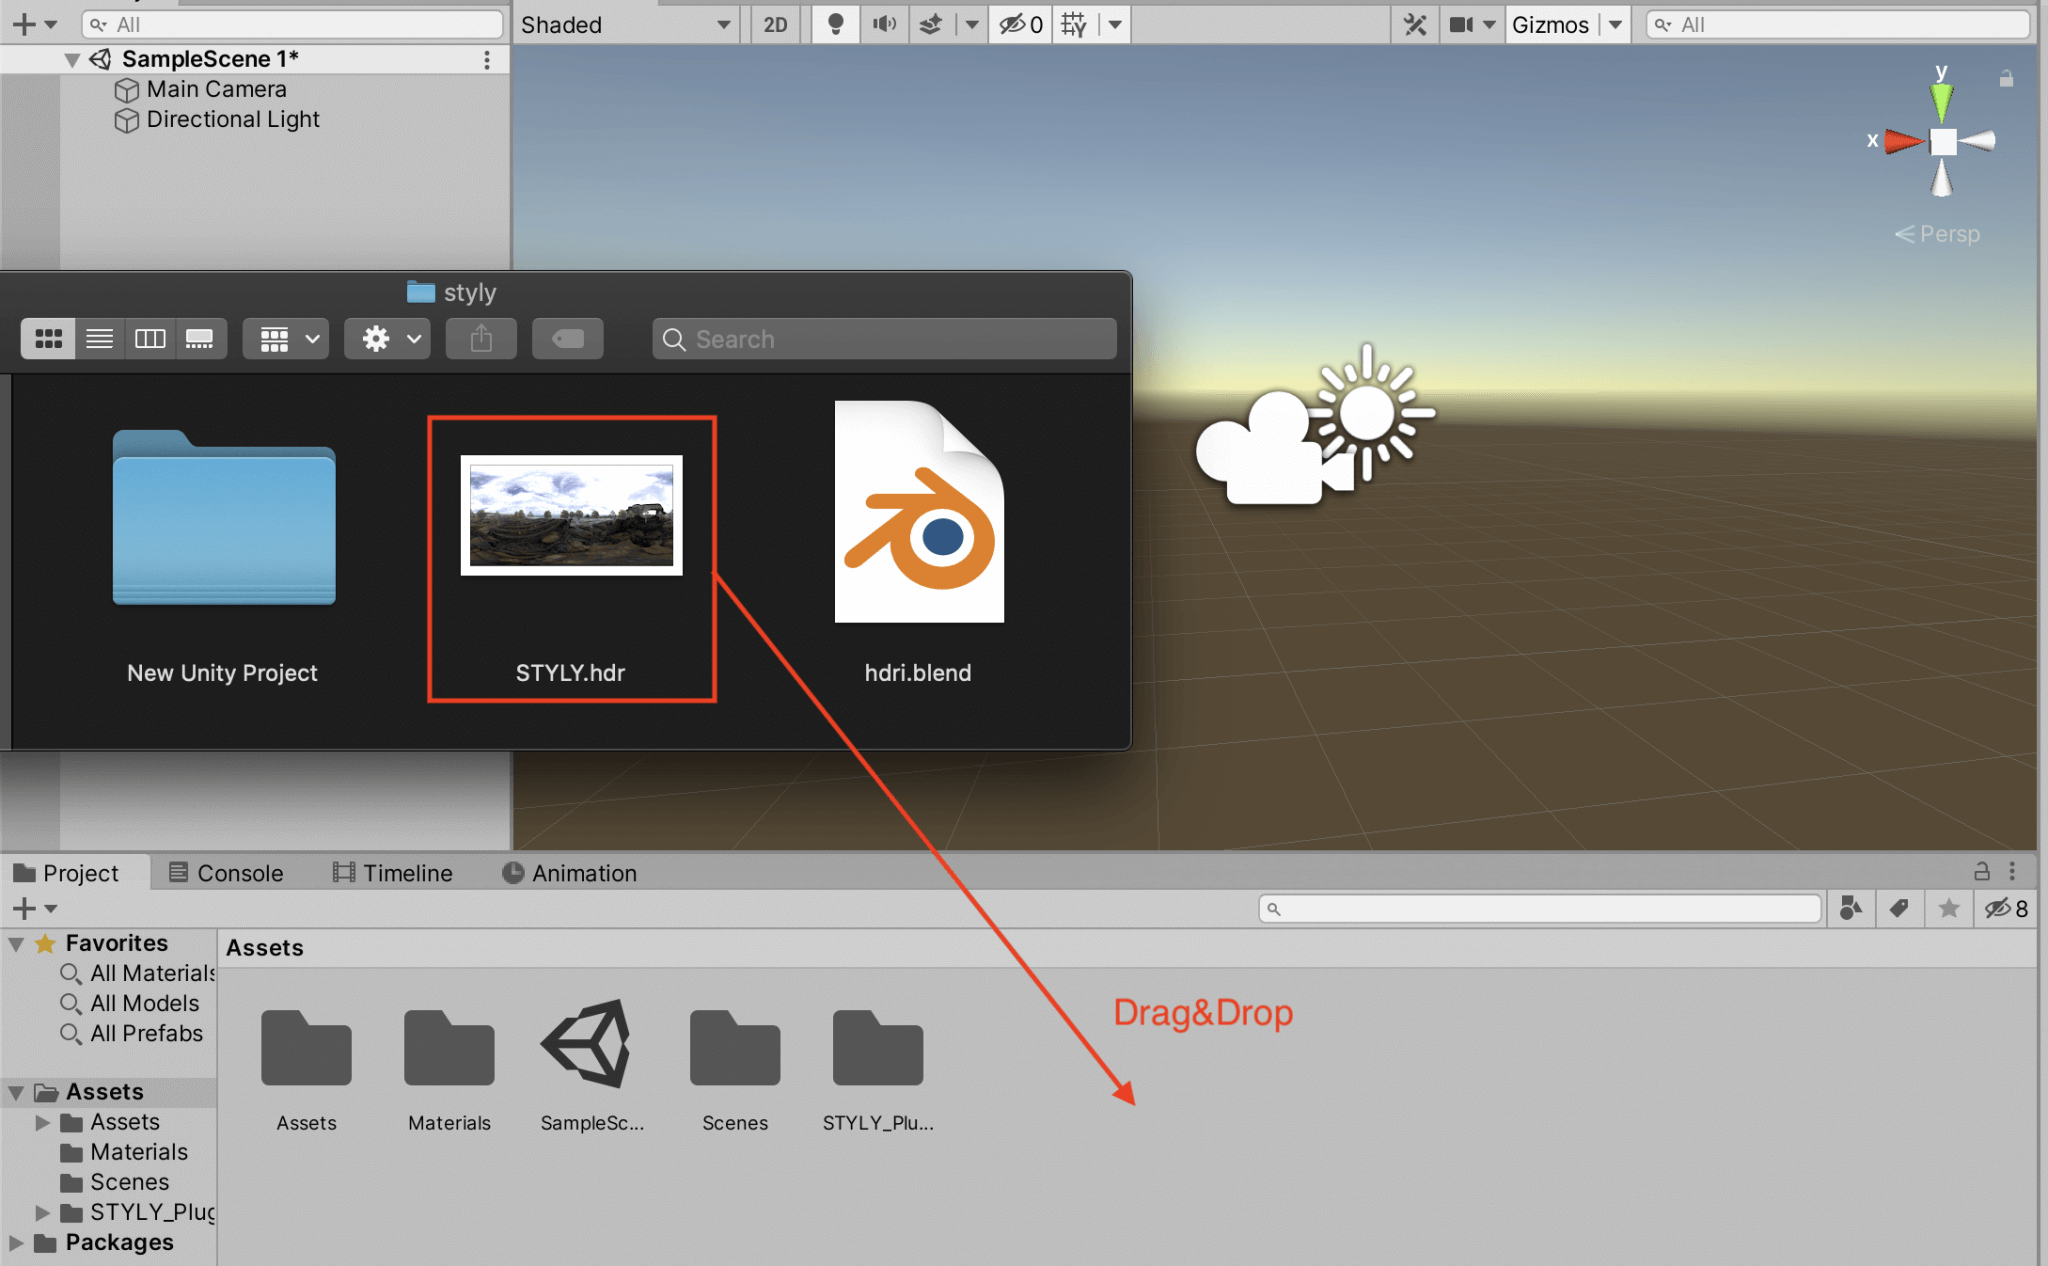
Task: Click the create (+) button in Project panel
Action: 22,908
